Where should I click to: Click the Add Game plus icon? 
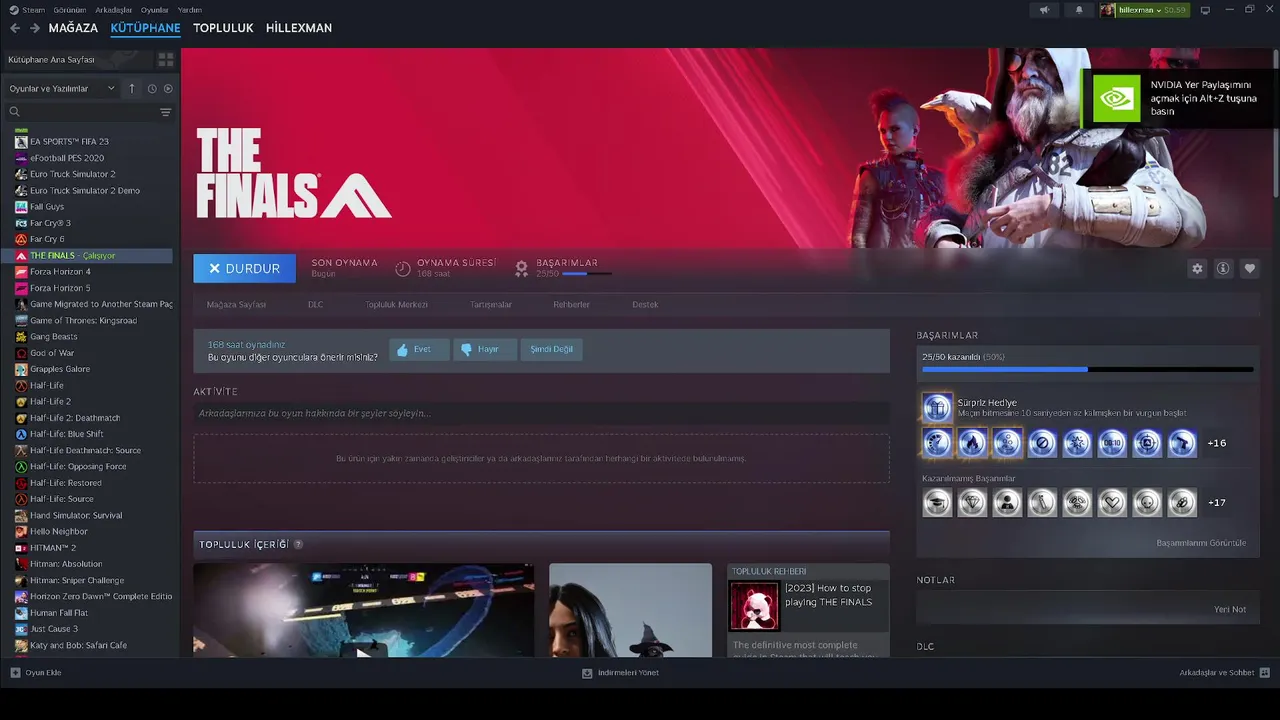(15, 673)
